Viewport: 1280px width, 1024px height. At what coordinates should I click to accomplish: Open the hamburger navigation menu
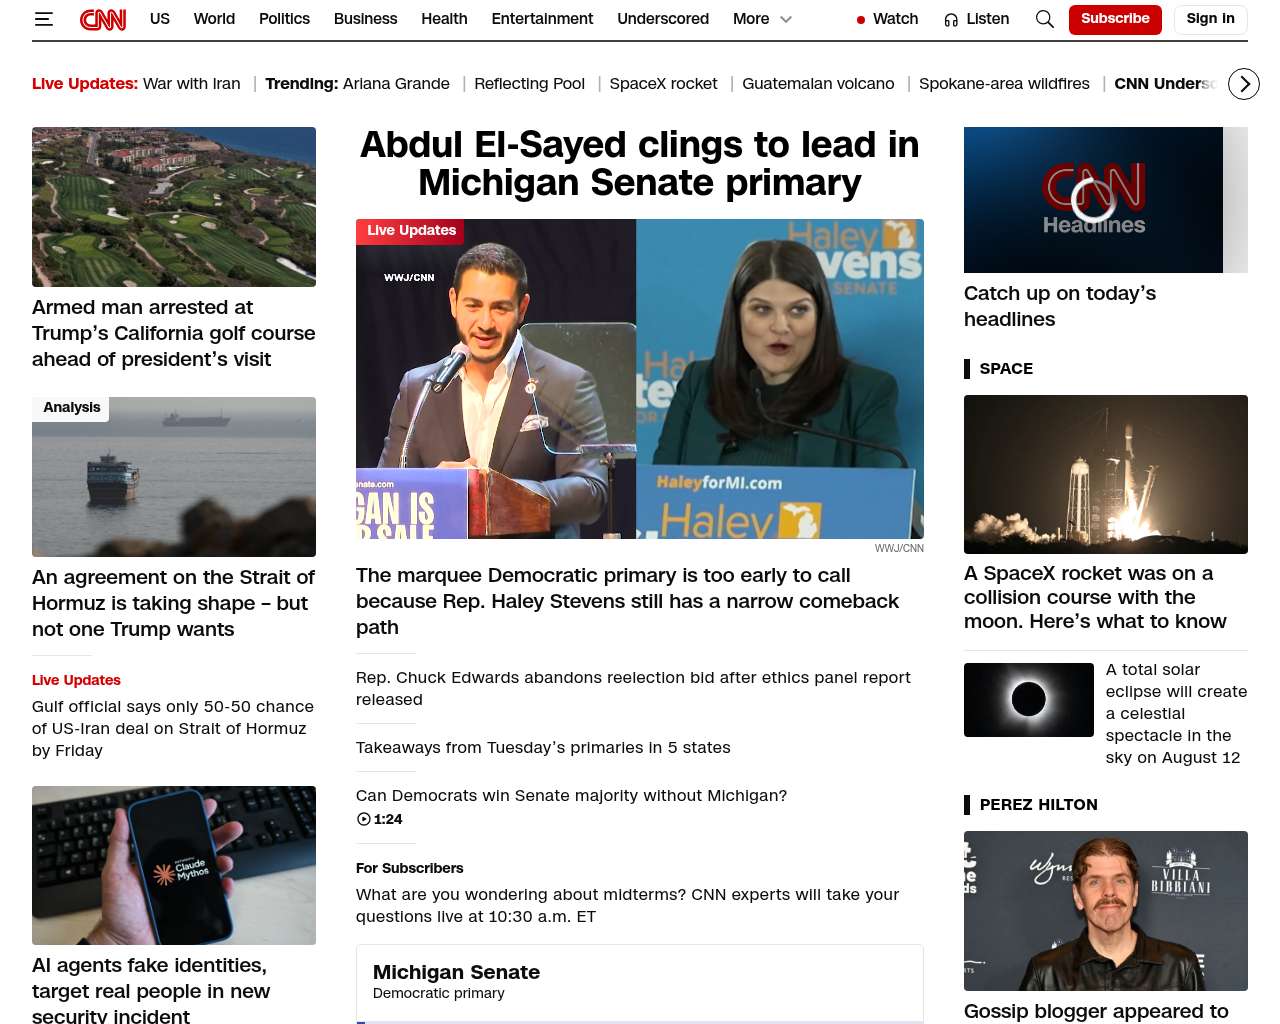pos(43,19)
